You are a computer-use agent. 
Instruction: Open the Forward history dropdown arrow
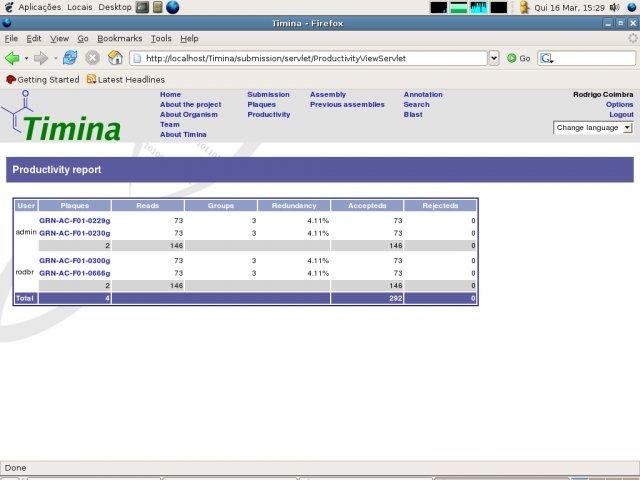pyautogui.click(x=56, y=58)
